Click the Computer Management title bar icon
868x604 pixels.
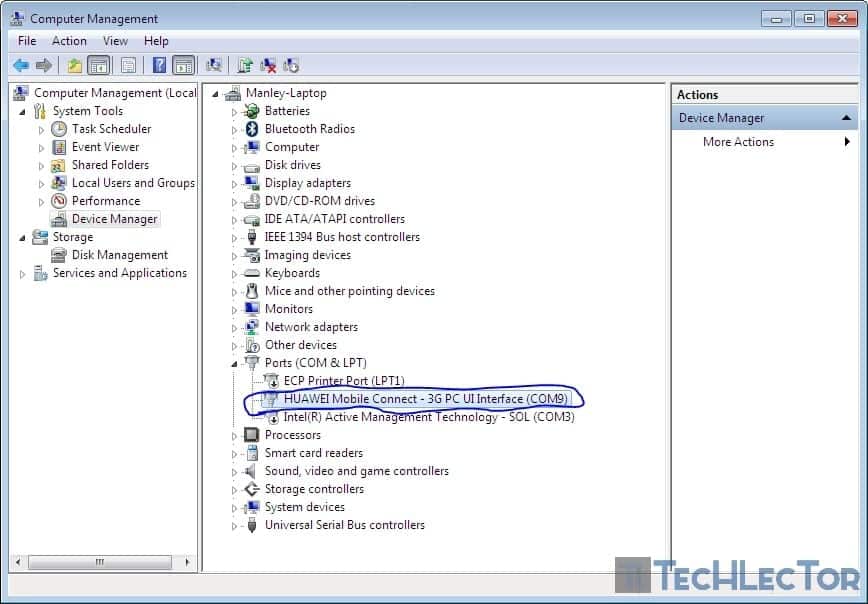(17, 19)
